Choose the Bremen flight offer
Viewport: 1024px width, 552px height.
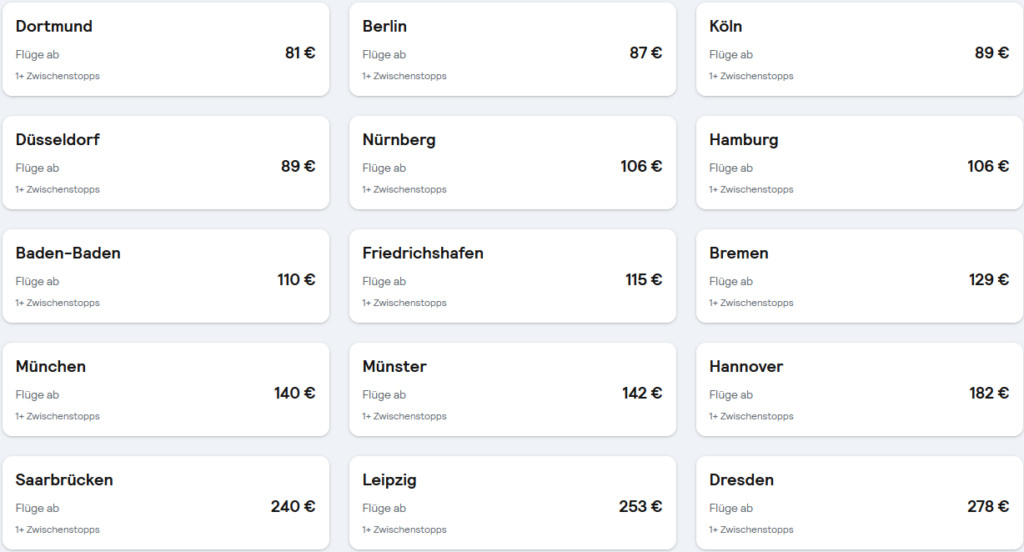(x=860, y=276)
